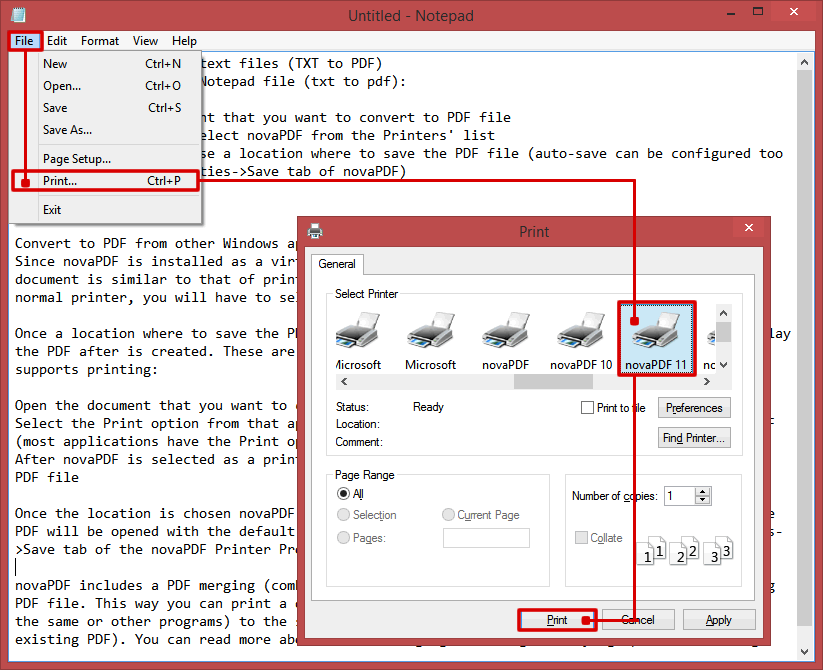Click the Pages range input field
Screen dimensions: 823x670
point(486,538)
